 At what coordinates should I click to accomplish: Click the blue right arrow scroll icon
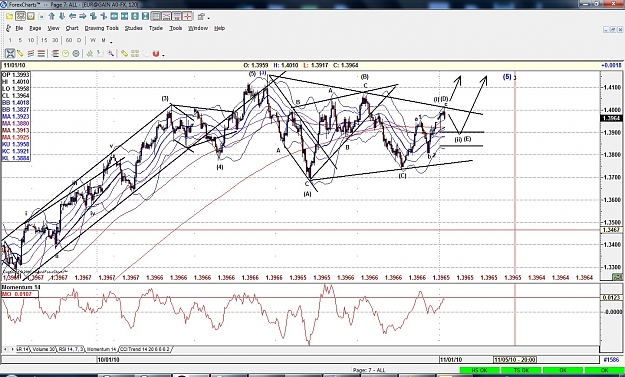pos(83,16)
